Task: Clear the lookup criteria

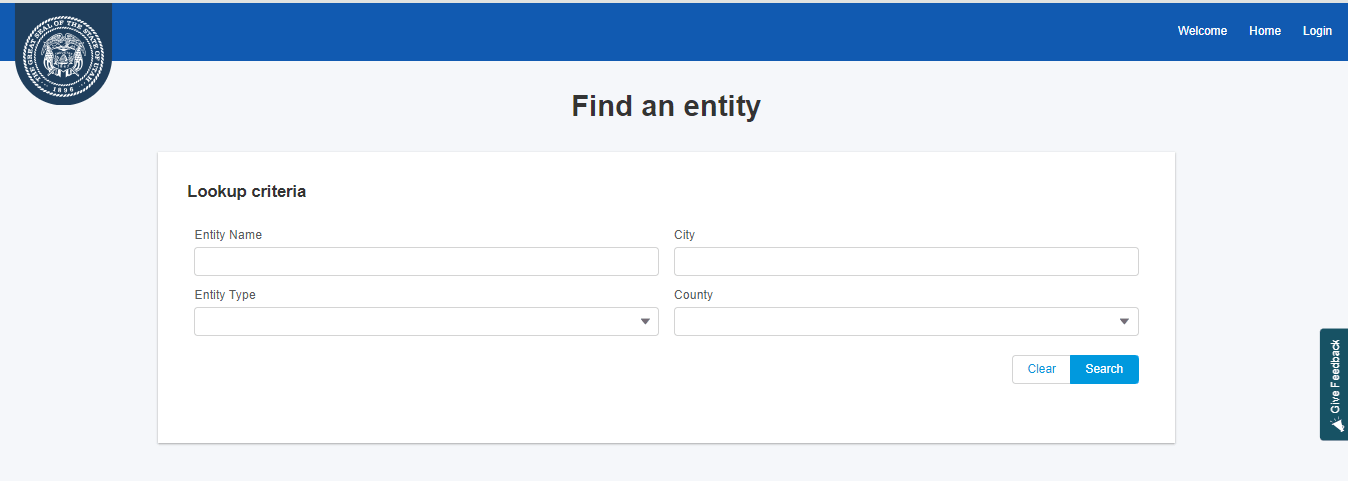Action: point(1041,369)
